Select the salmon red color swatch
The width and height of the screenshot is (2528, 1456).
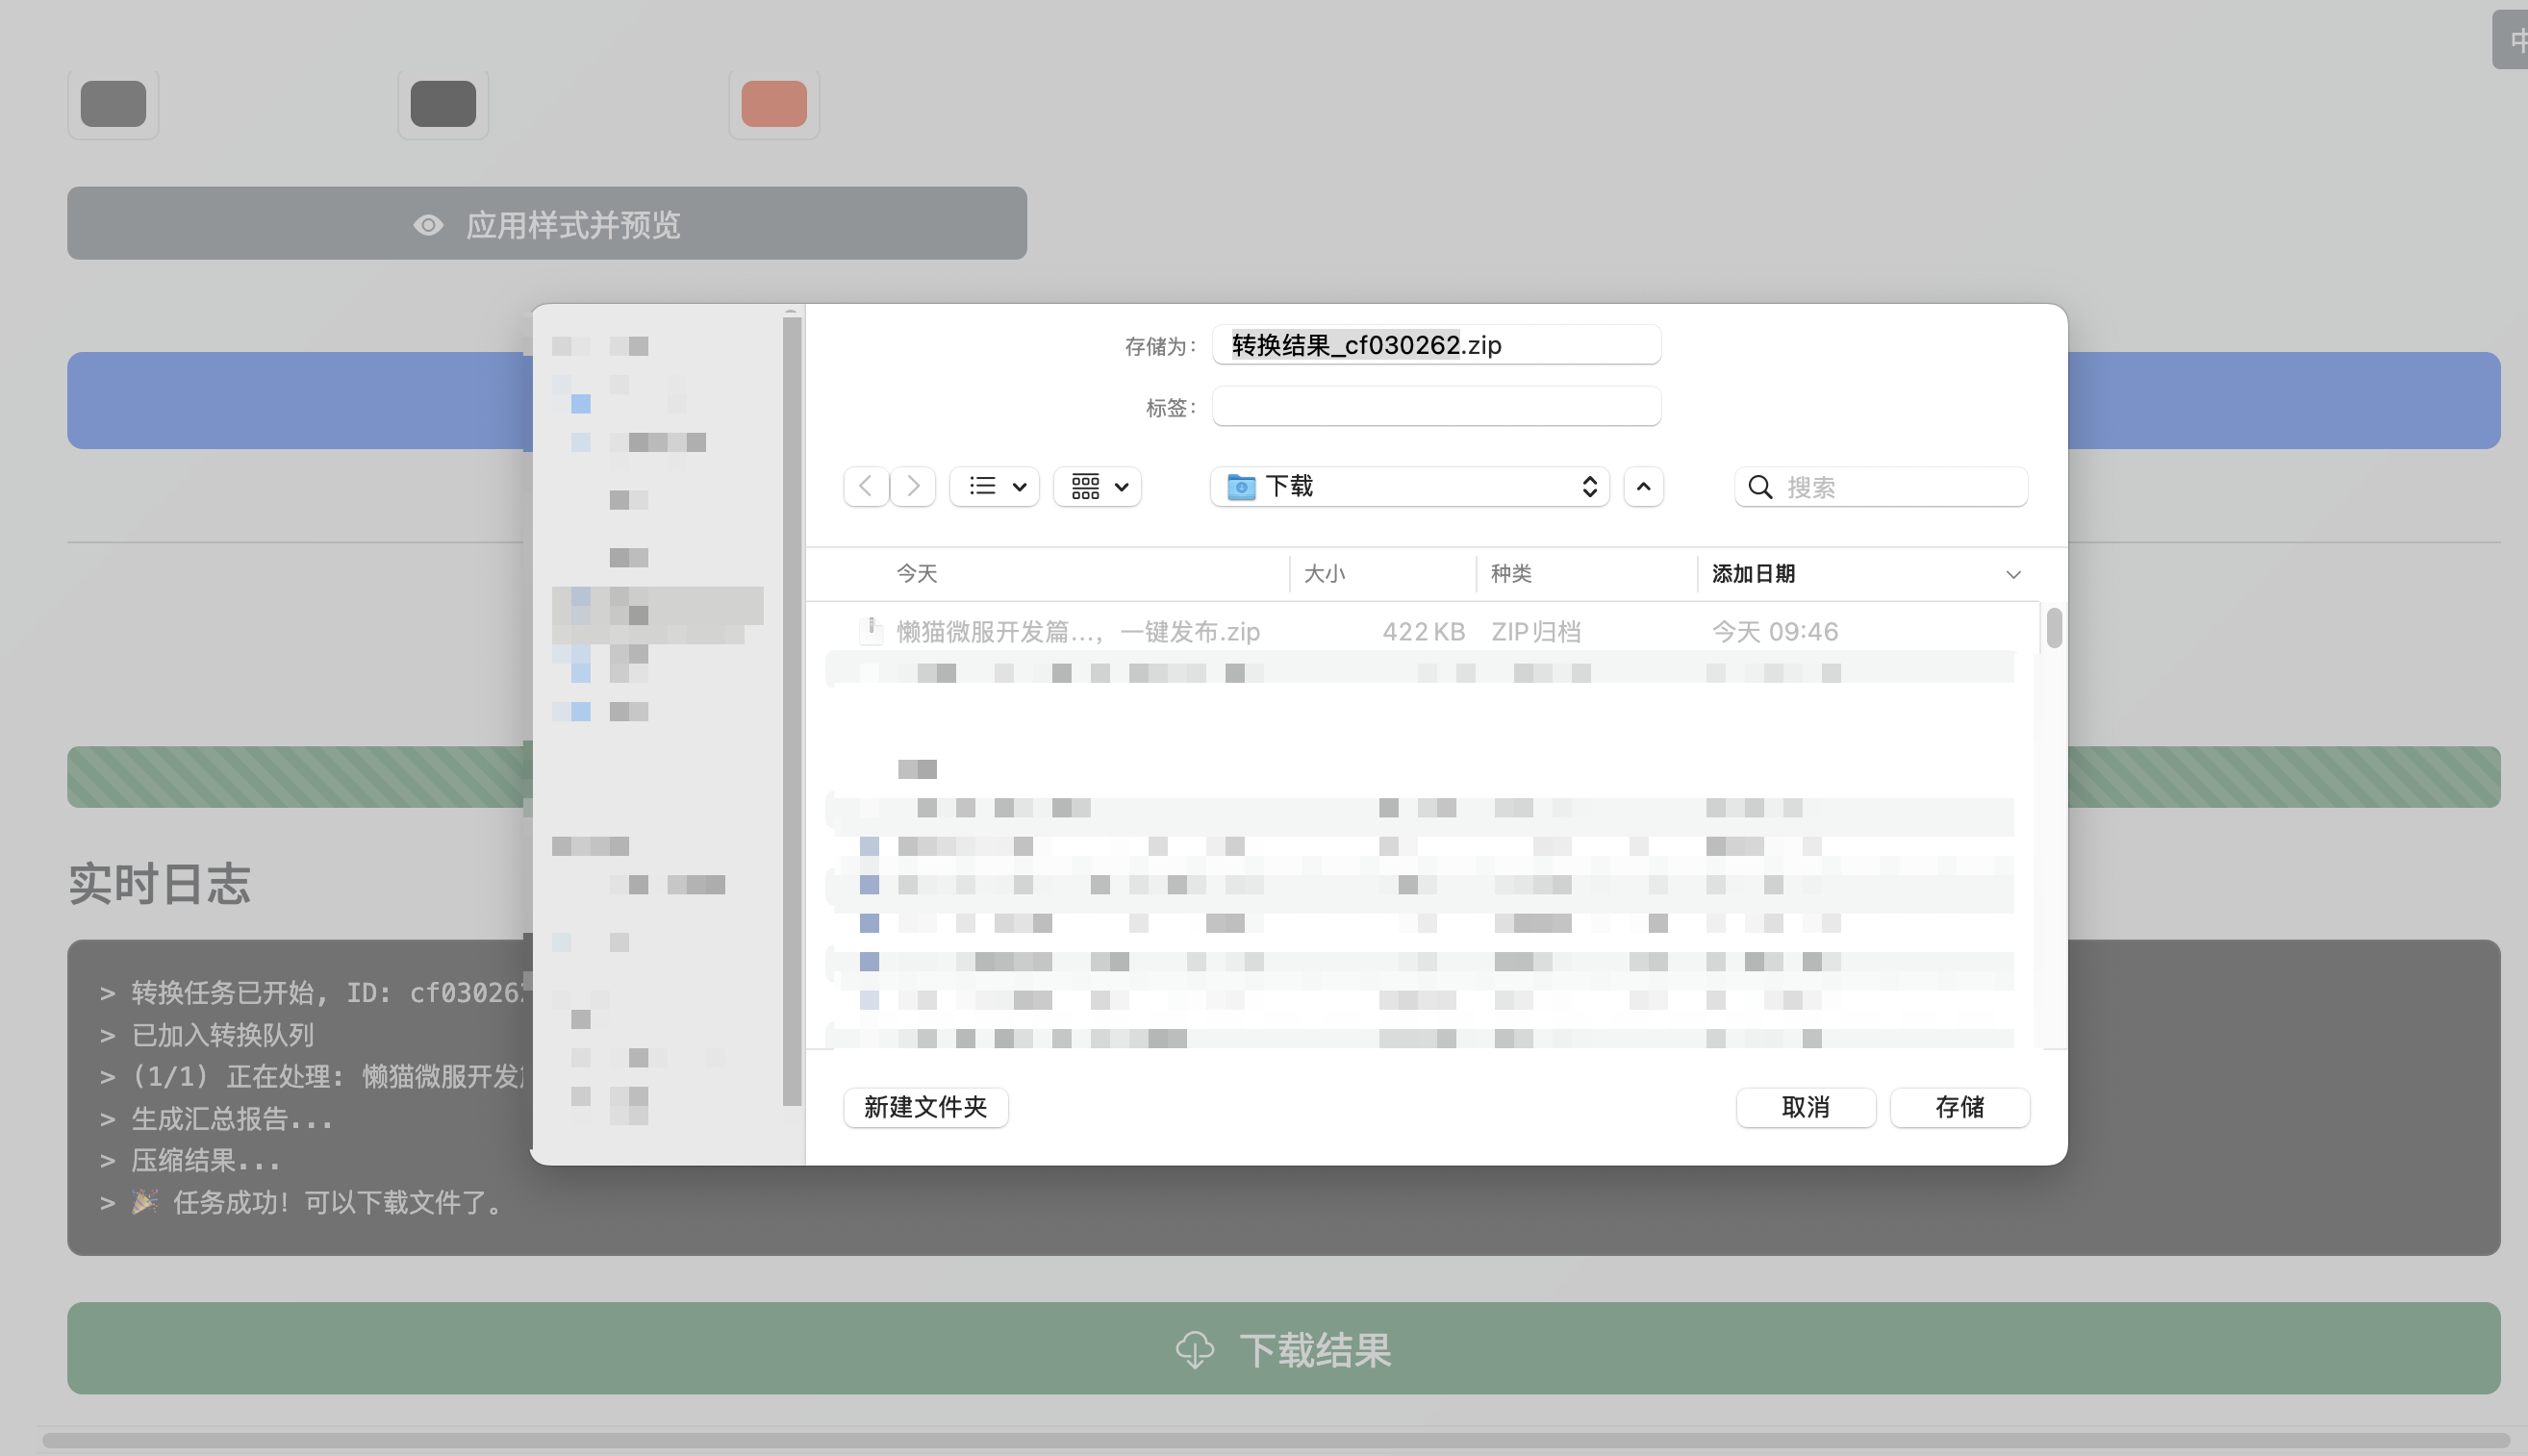pyautogui.click(x=774, y=104)
